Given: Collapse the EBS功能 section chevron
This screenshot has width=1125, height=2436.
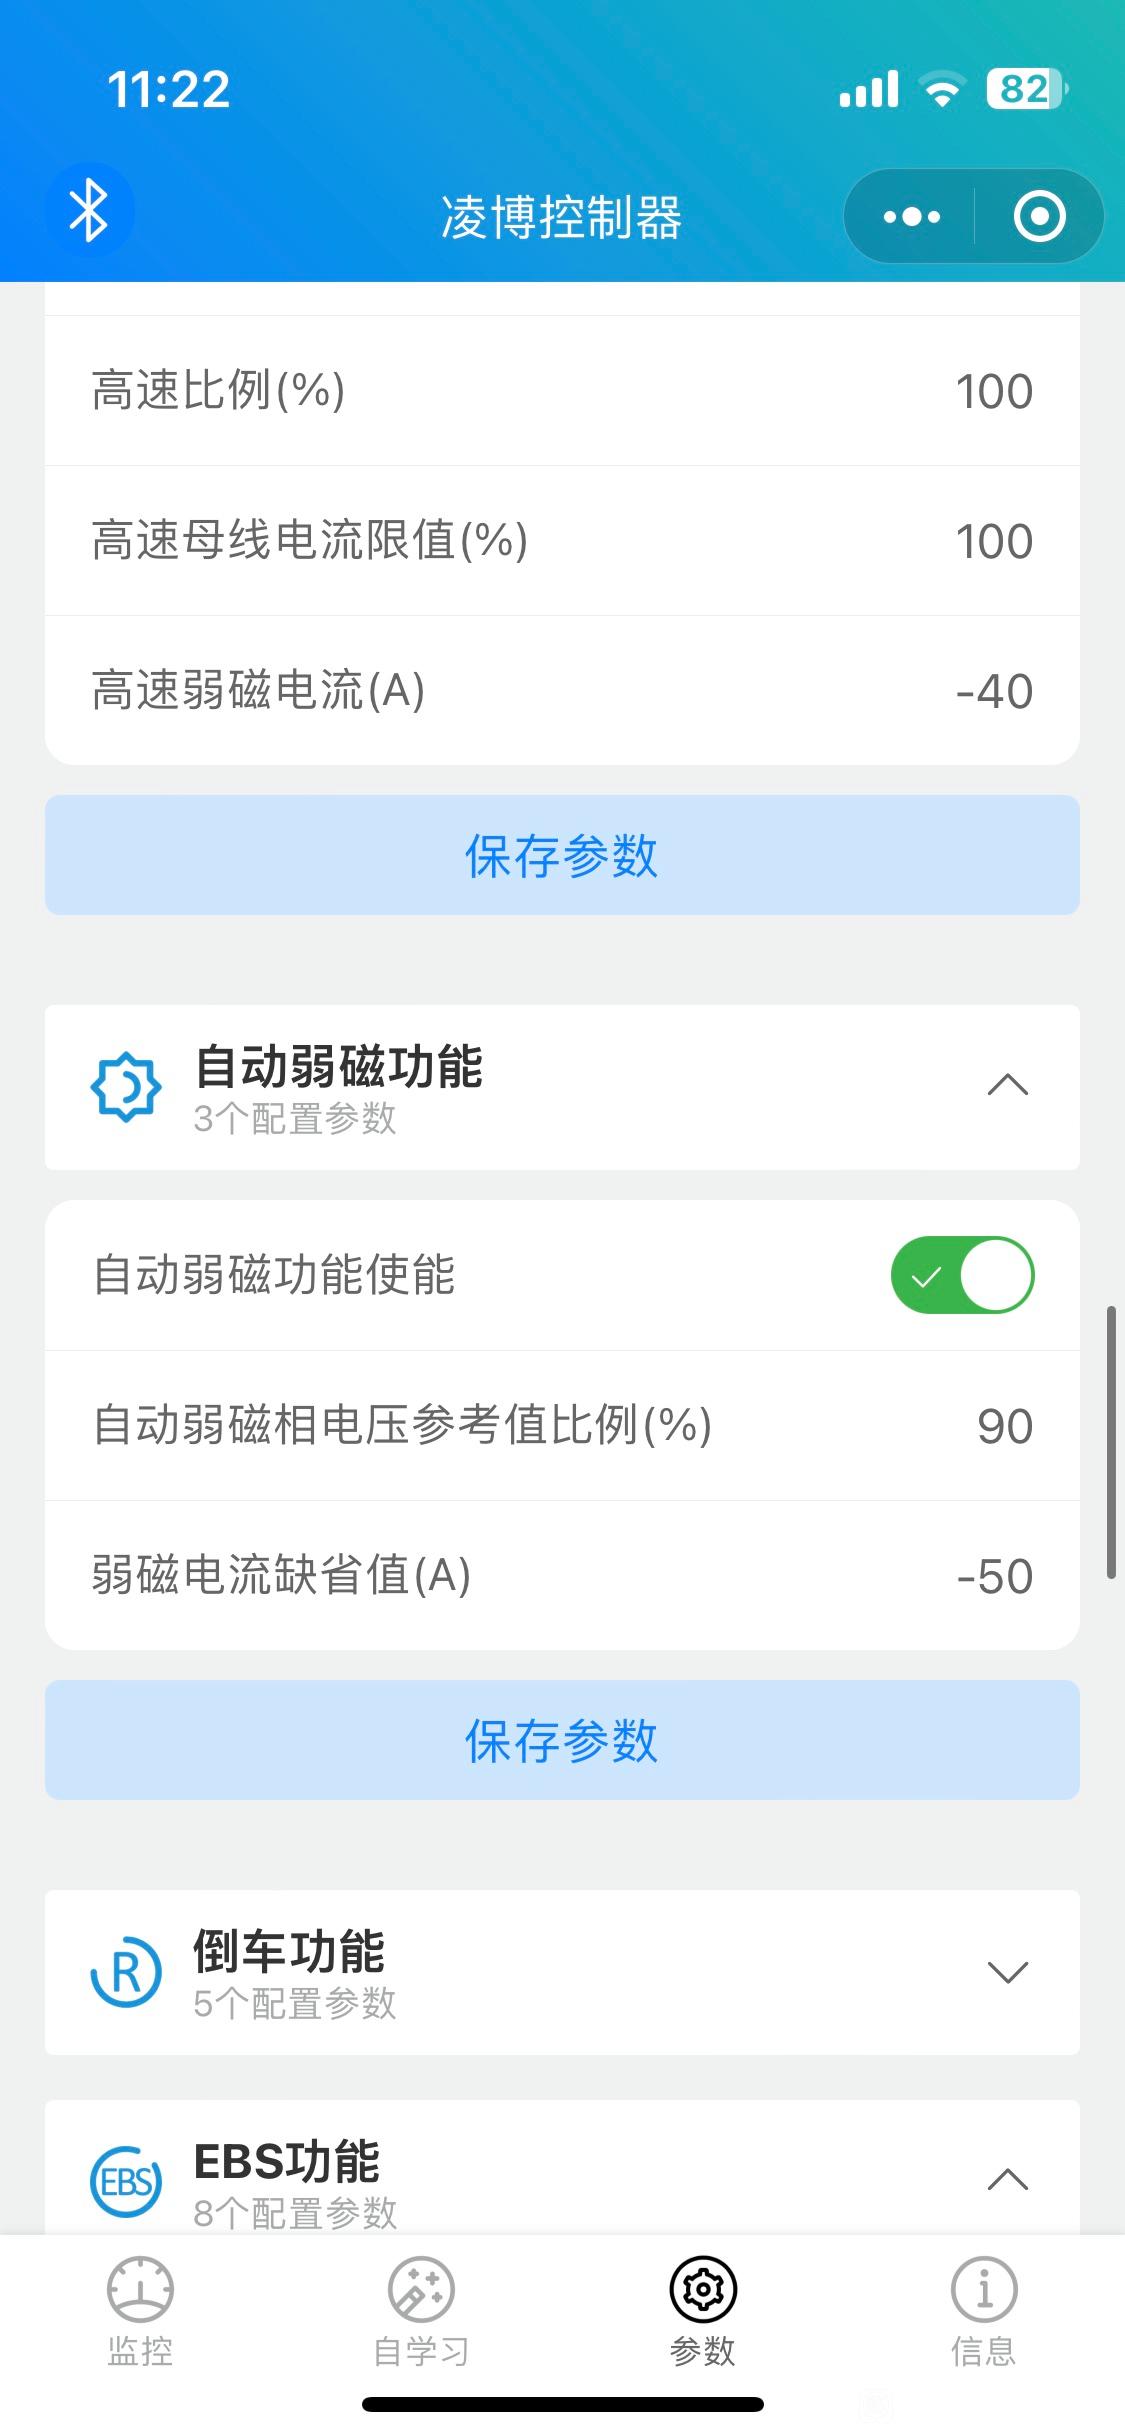Looking at the screenshot, I should pyautogui.click(x=1007, y=2180).
